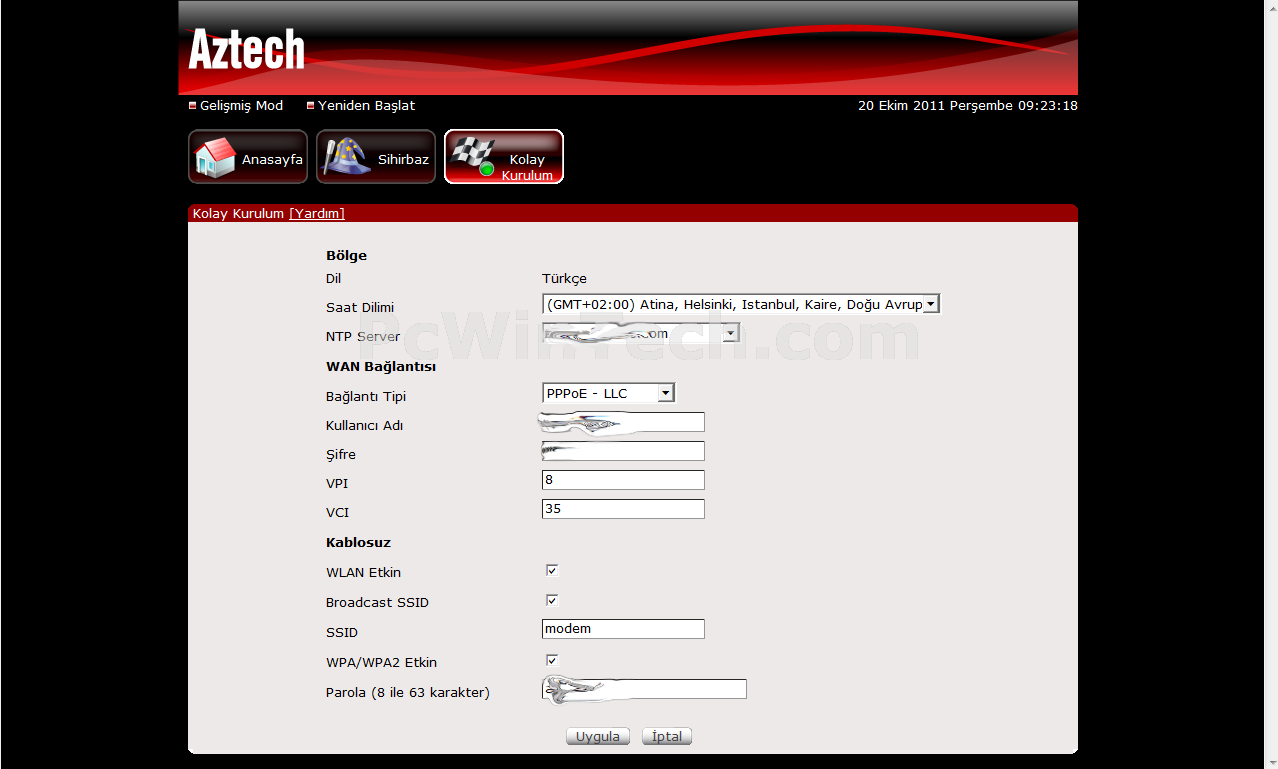Focus the VPI input field
The width and height of the screenshot is (1278, 769).
point(623,481)
